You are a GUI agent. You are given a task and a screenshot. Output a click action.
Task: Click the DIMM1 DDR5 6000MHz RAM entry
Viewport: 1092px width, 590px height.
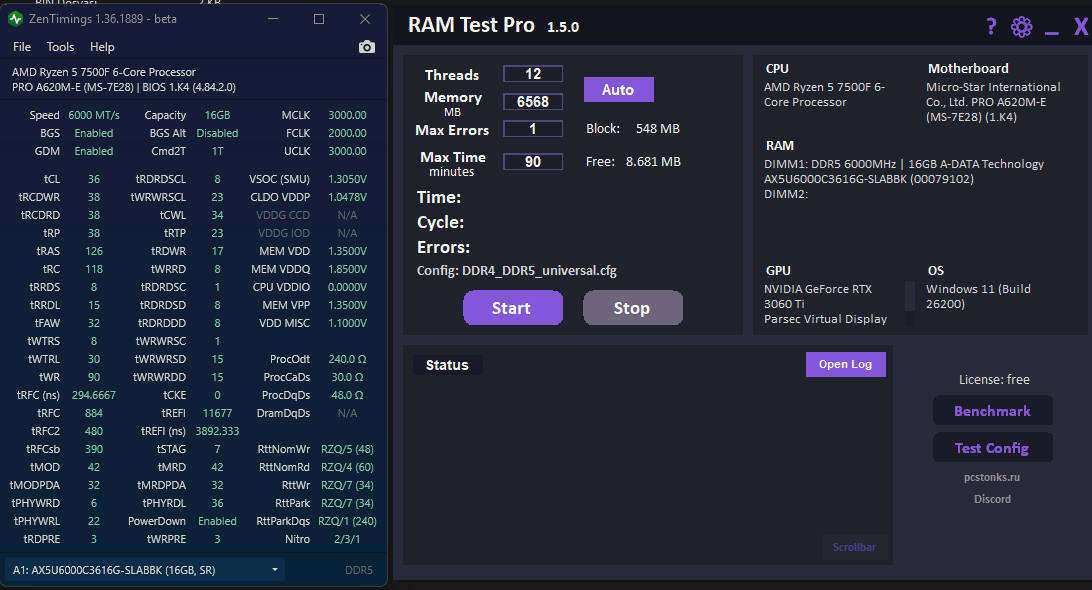pyautogui.click(x=904, y=171)
